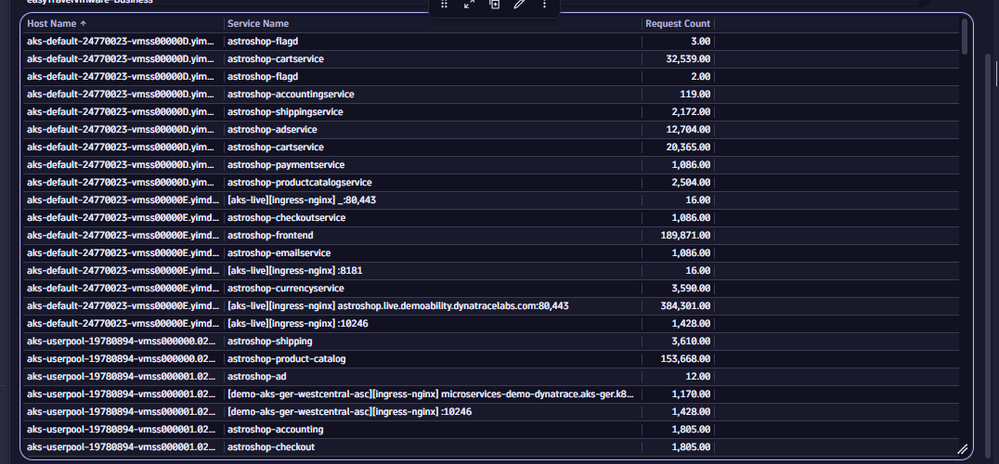Click request count 2,504.00
This screenshot has width=999, height=464.
(x=691, y=182)
